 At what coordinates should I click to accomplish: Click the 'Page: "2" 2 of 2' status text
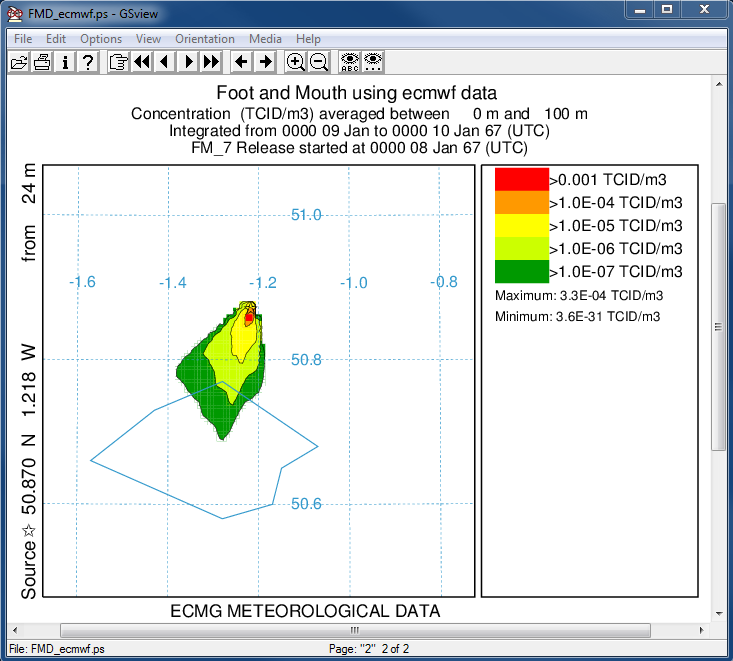(369, 649)
